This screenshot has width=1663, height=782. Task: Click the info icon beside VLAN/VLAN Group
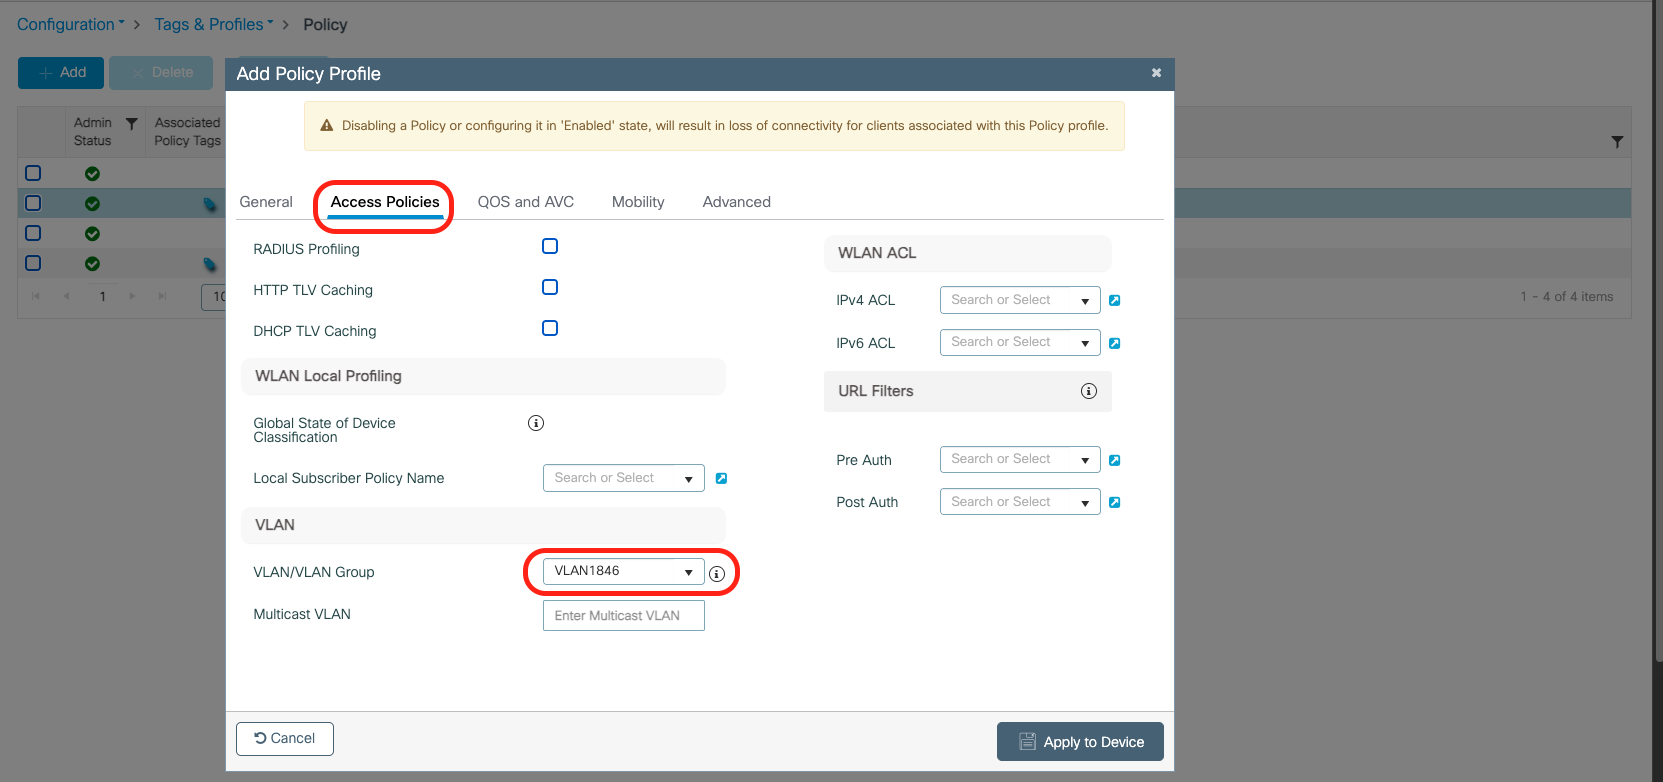coord(716,574)
